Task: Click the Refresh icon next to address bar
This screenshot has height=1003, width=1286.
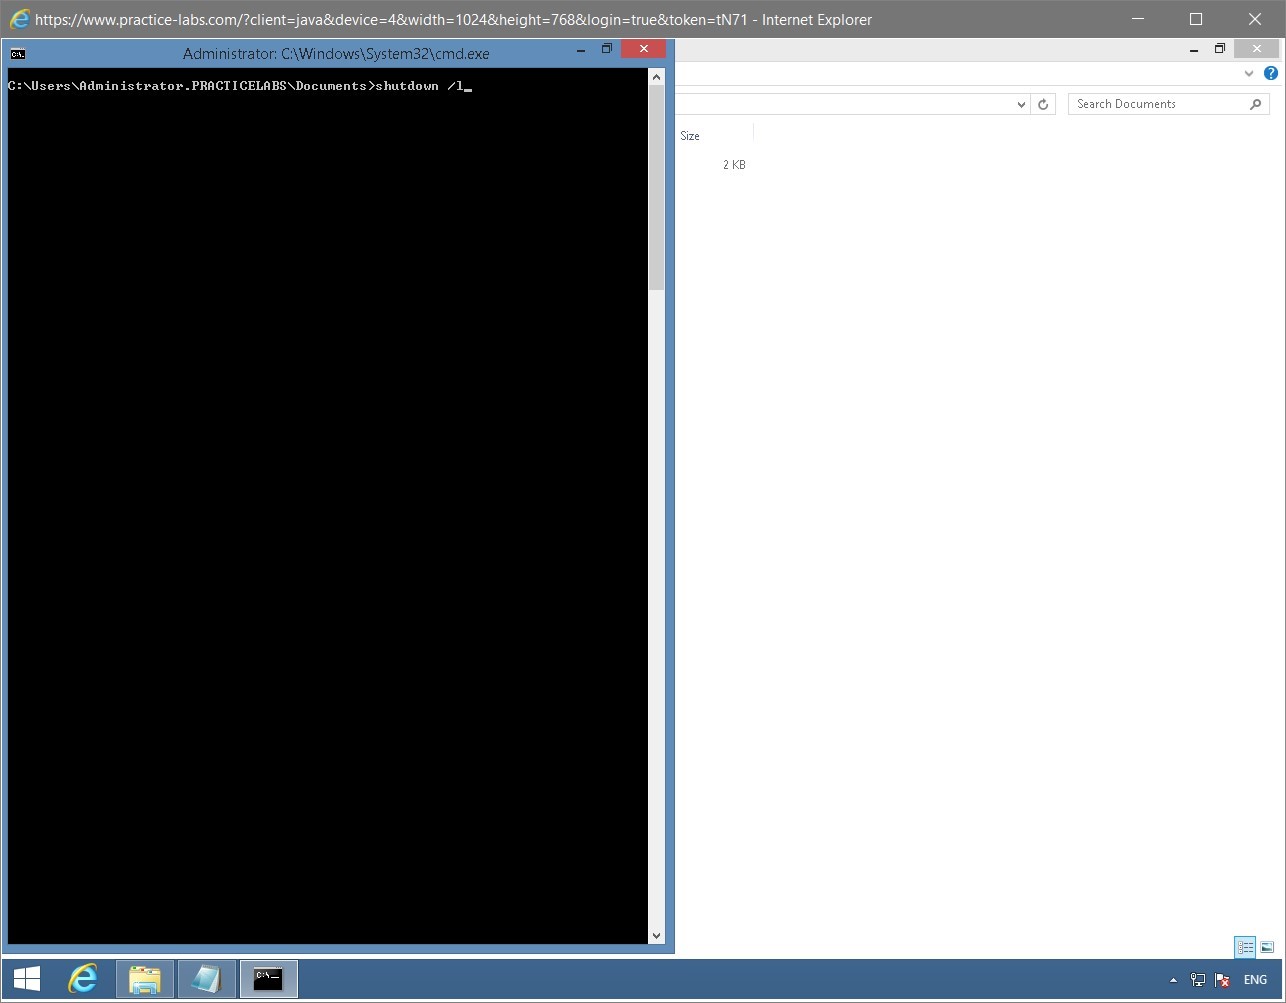Action: click(1043, 103)
